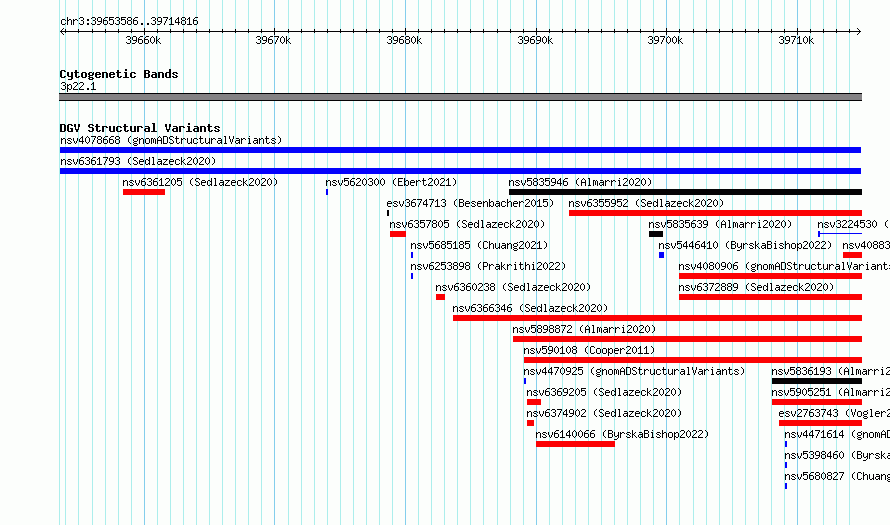Screen dimensions: 890x525
Task: Open label esv3674713 (Besenbacher2015)
Action: tap(470, 203)
